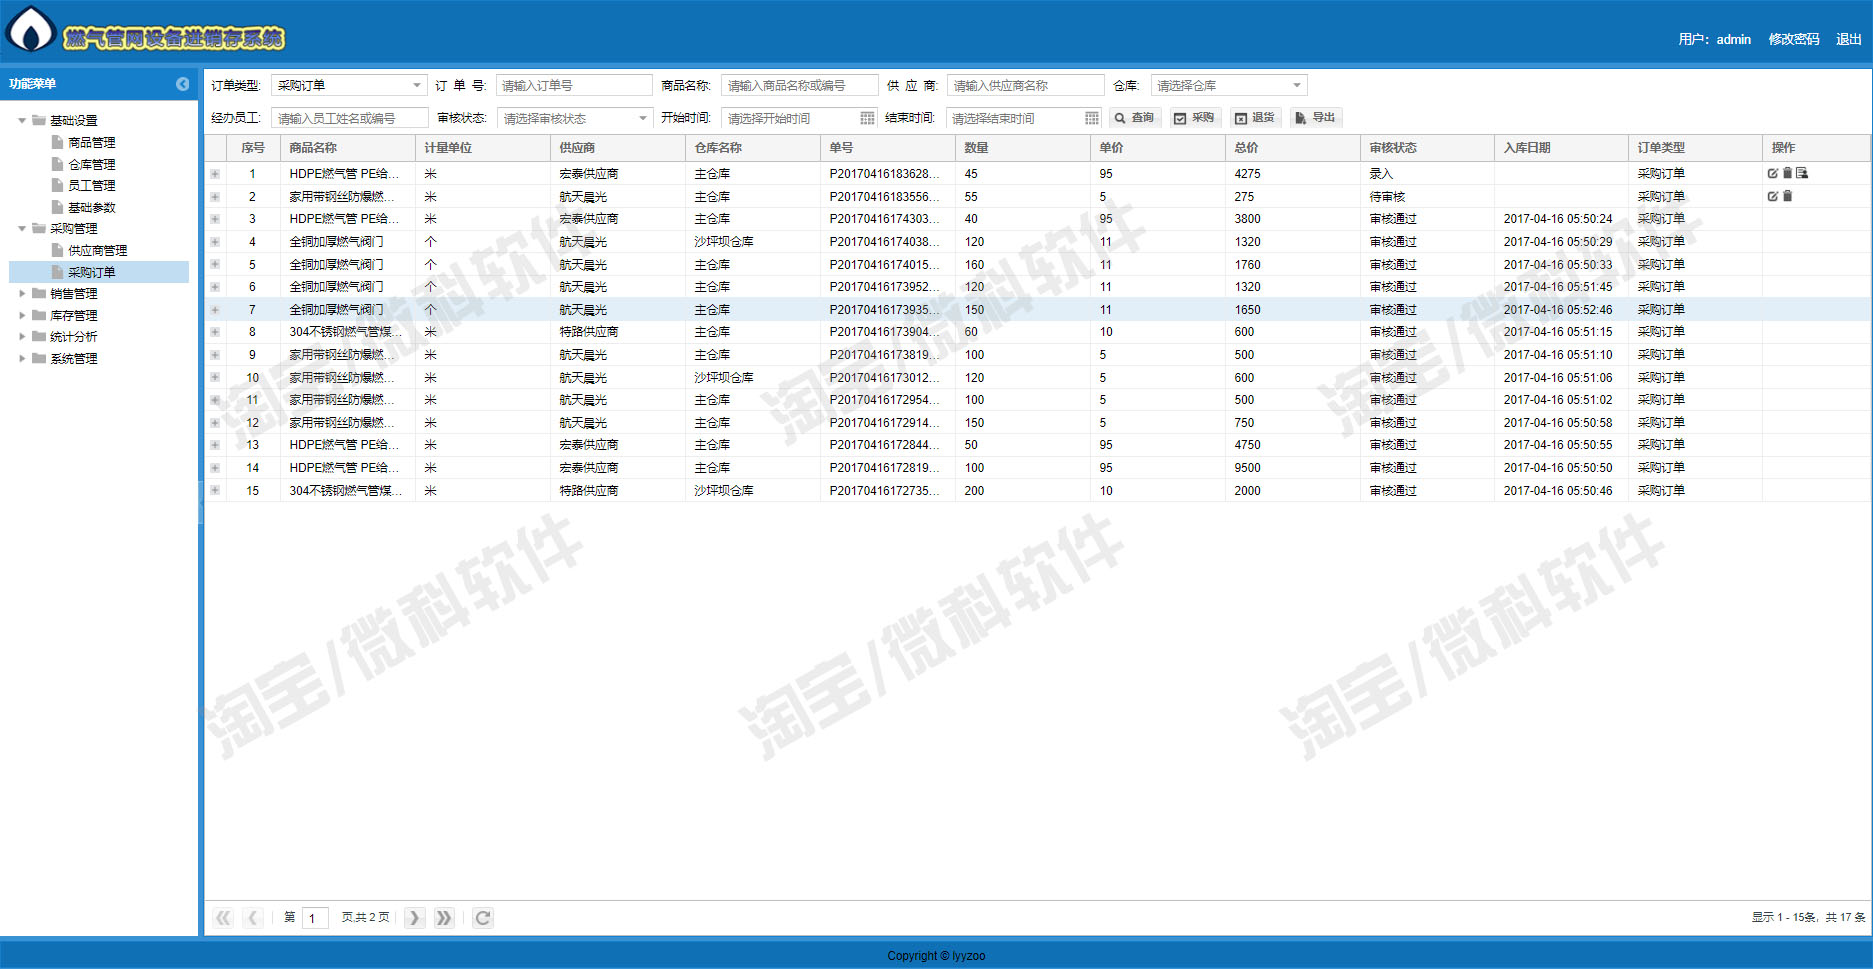The height and width of the screenshot is (969, 1873).
Task: Collapse the 基础设置 tree node
Action: pyautogui.click(x=22, y=120)
